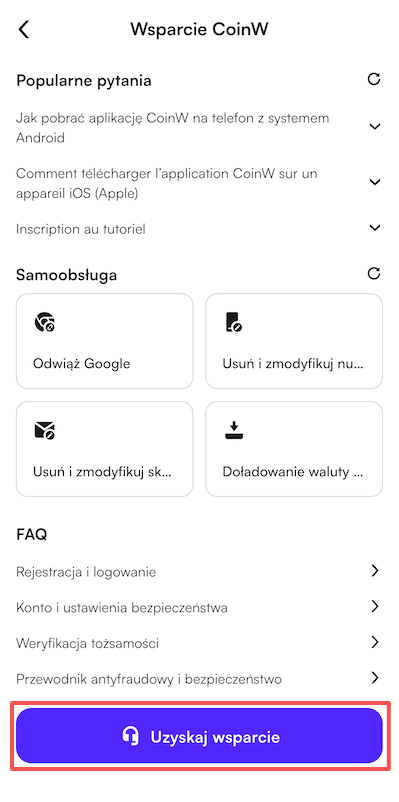Tap the download icon for Doładowanie waluty
The width and height of the screenshot is (399, 802).
tap(234, 431)
